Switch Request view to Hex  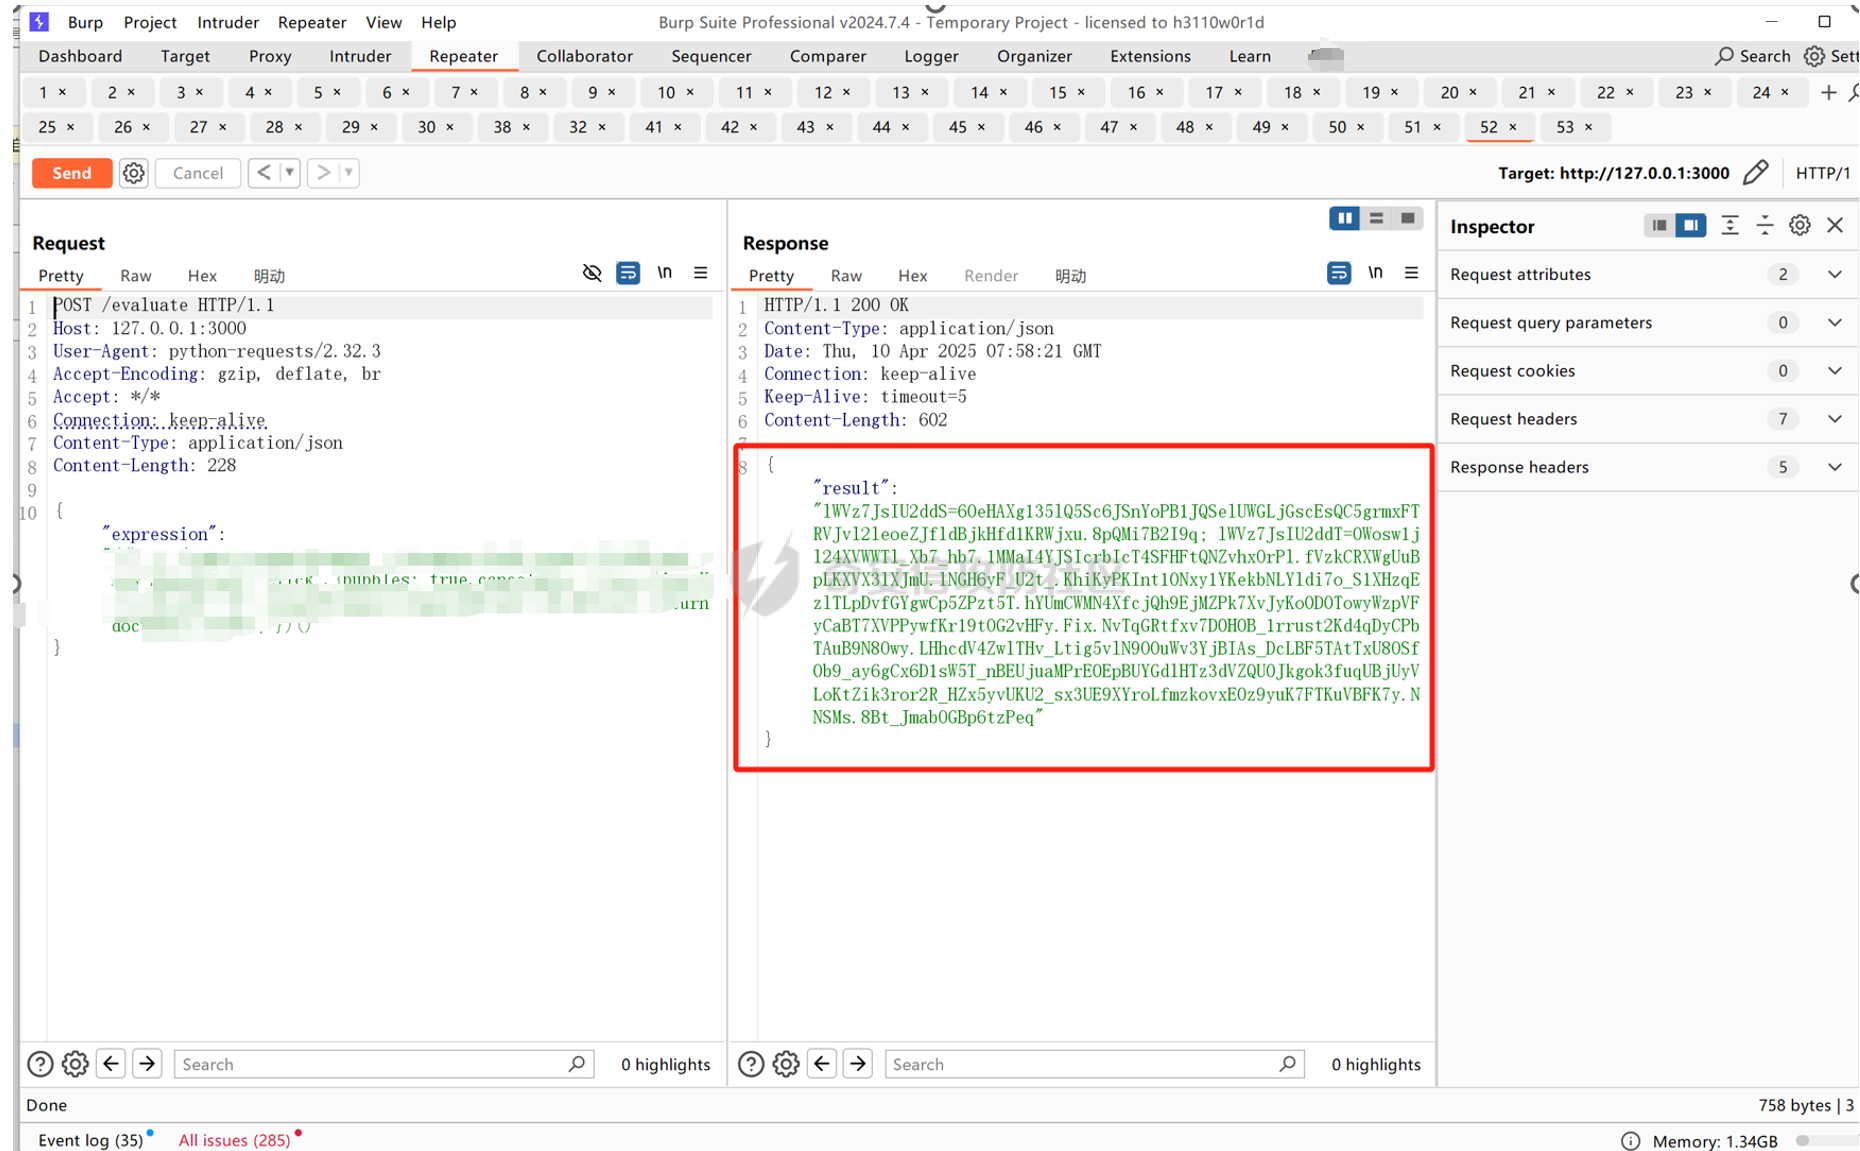pos(202,275)
